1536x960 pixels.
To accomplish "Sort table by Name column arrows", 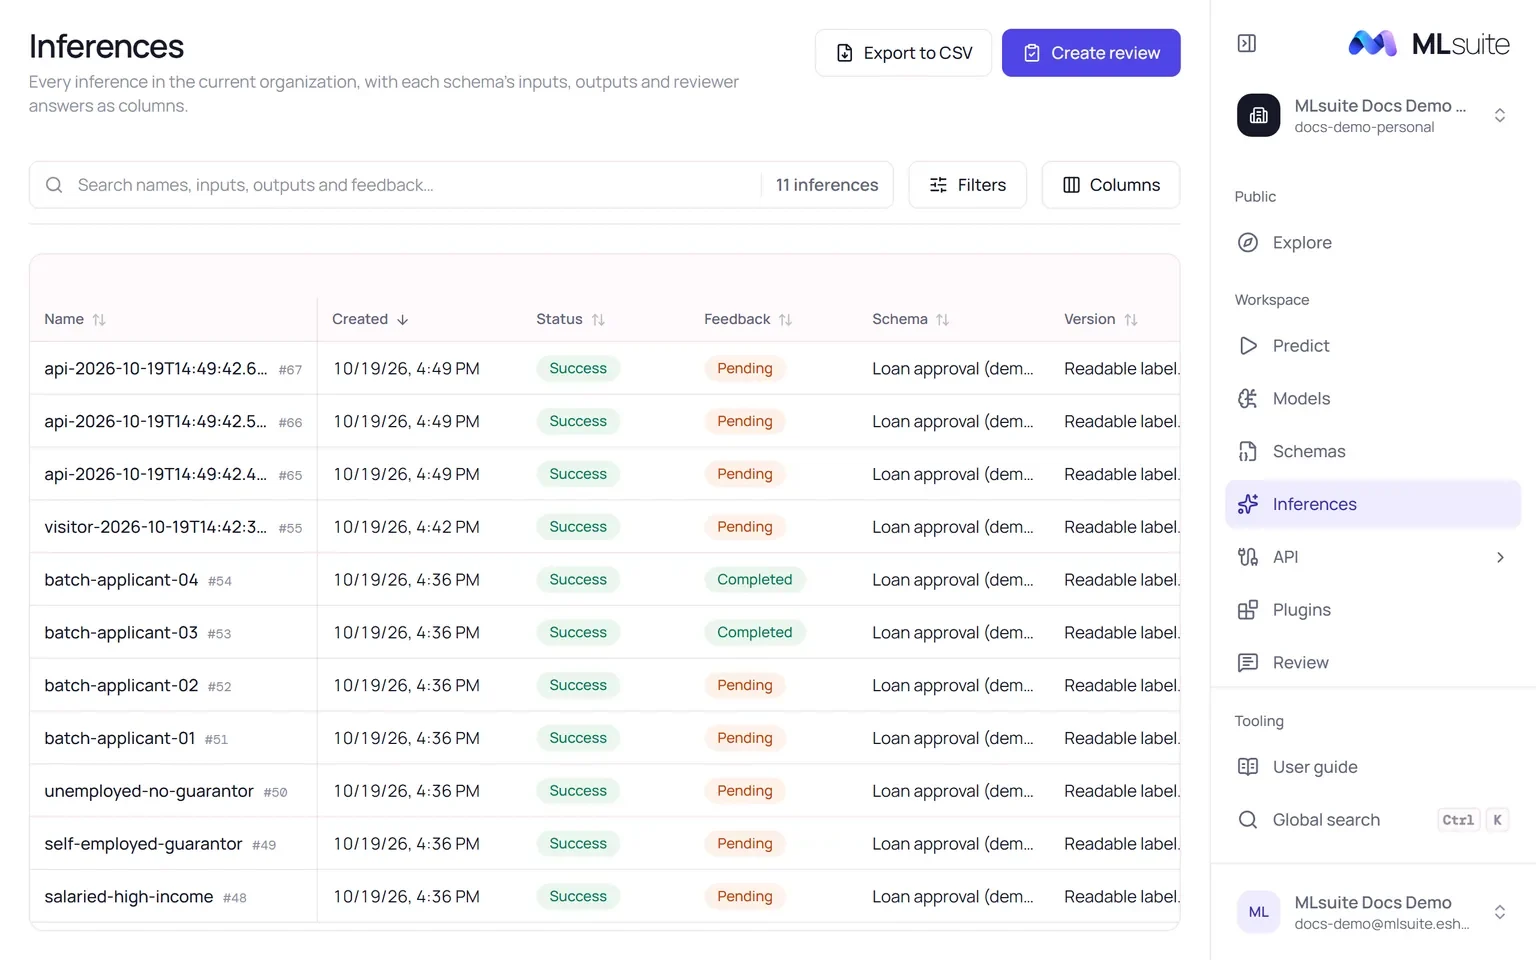I will [x=99, y=320].
